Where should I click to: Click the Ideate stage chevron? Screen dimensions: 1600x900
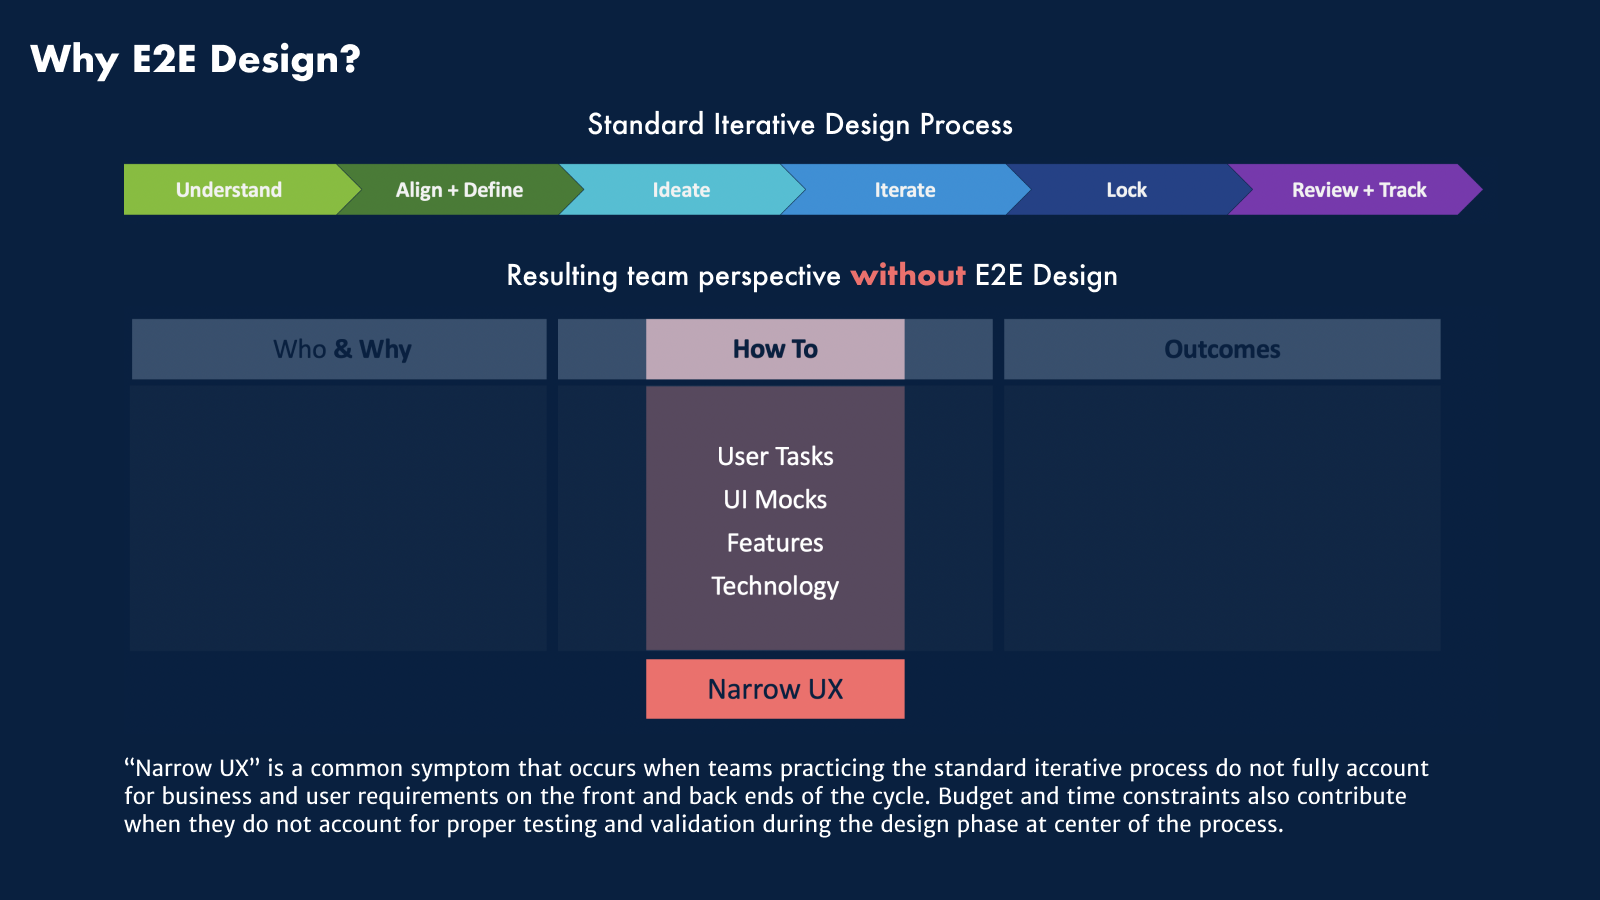pyautogui.click(x=681, y=190)
